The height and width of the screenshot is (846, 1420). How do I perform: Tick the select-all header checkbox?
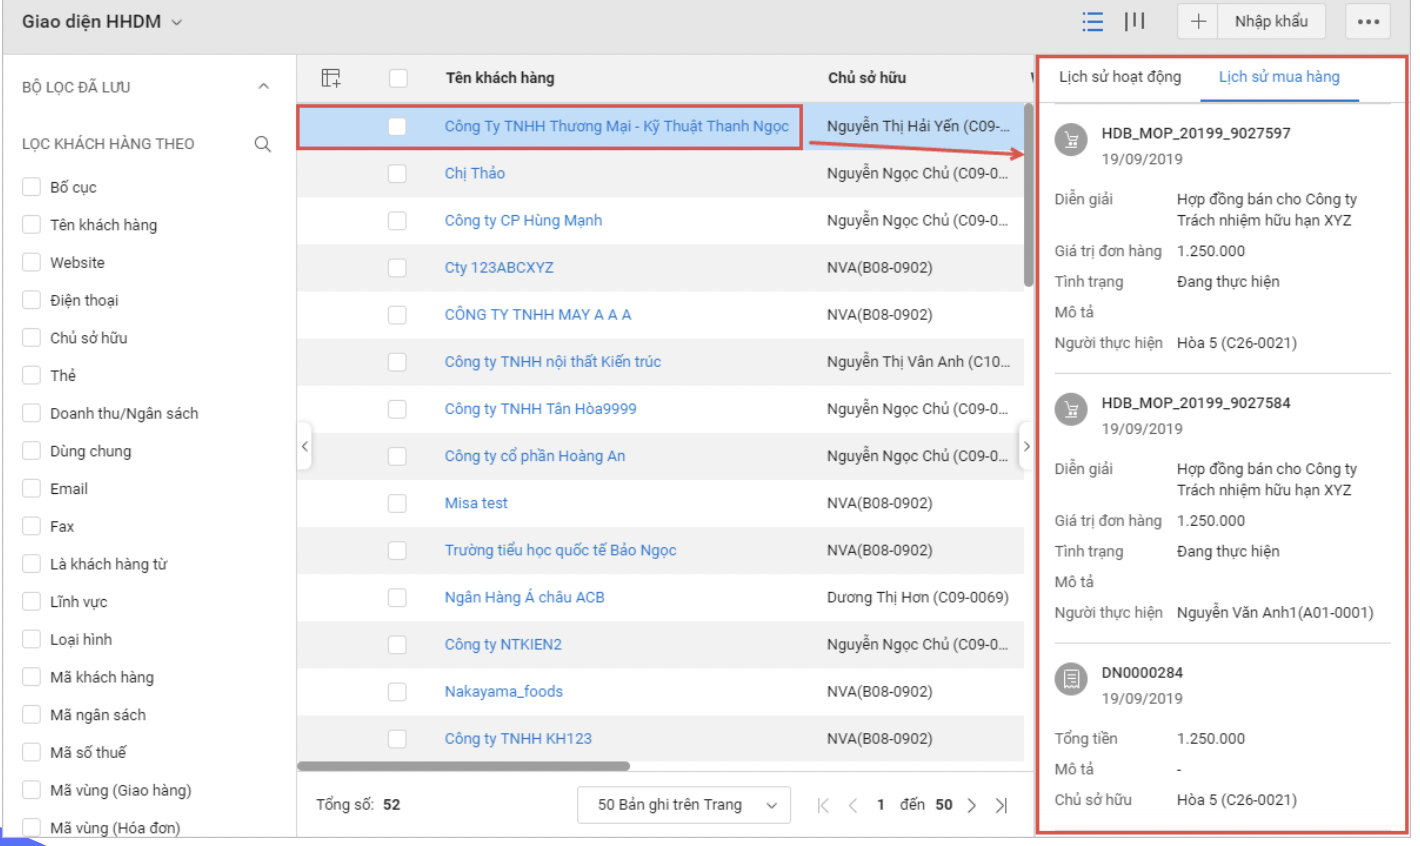[398, 78]
